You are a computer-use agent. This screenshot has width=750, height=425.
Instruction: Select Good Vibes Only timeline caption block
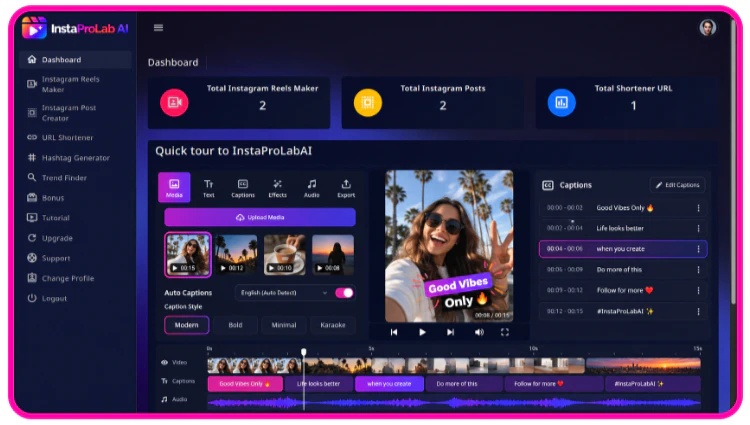245,384
